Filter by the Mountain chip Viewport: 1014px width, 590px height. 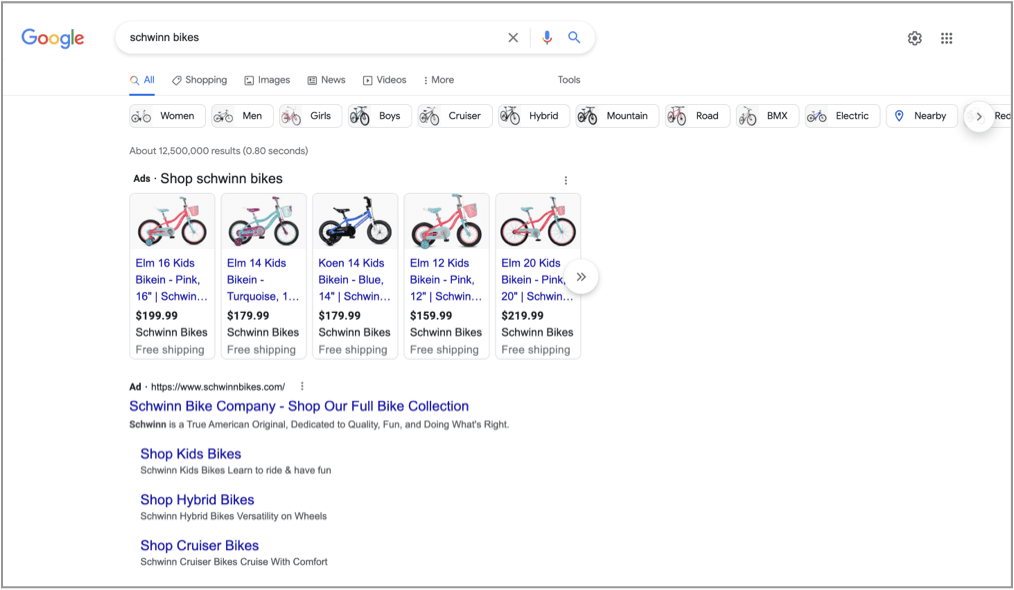coord(617,116)
